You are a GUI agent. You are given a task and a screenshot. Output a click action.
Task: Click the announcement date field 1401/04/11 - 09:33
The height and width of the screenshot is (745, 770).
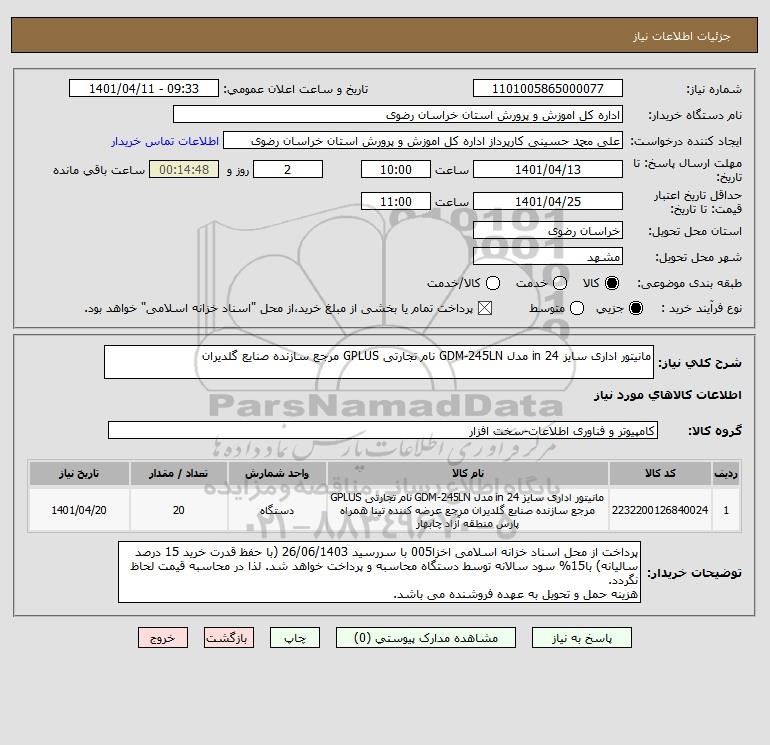144,88
